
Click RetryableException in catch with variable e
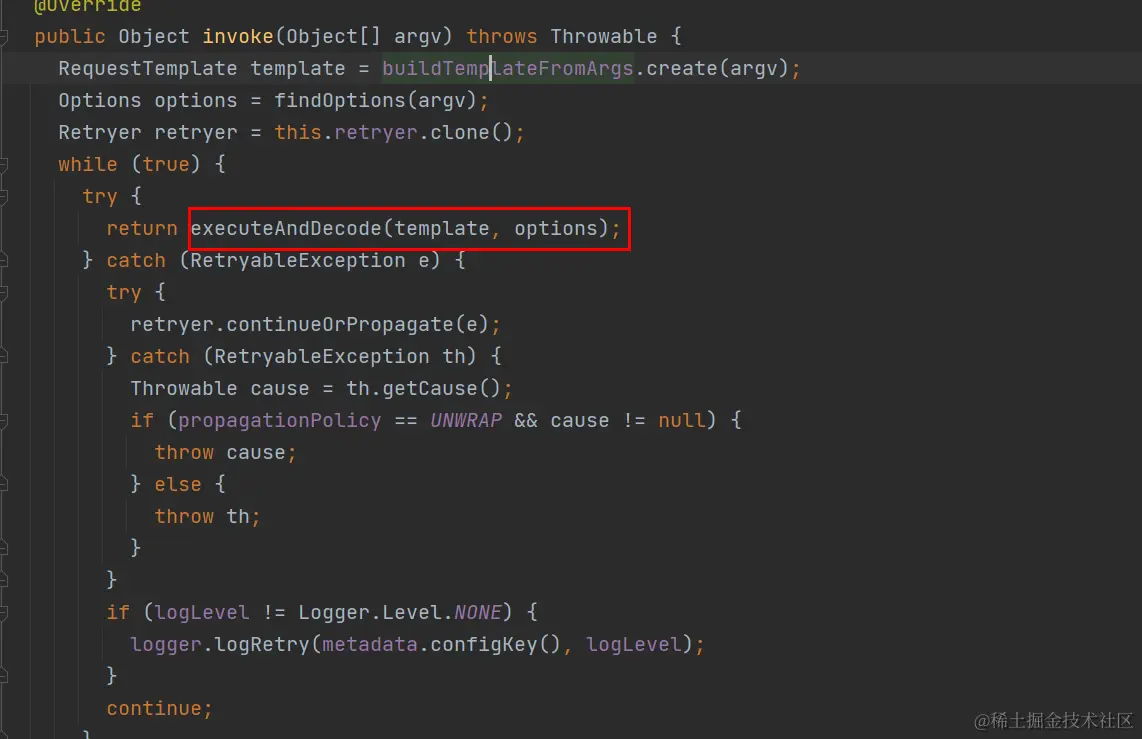pos(298,261)
